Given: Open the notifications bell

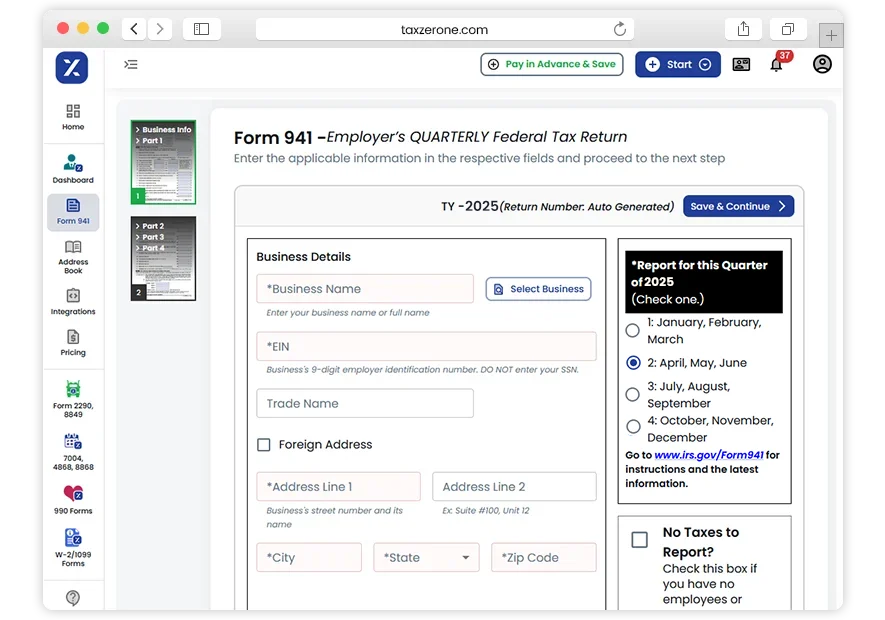Looking at the screenshot, I should [x=776, y=63].
